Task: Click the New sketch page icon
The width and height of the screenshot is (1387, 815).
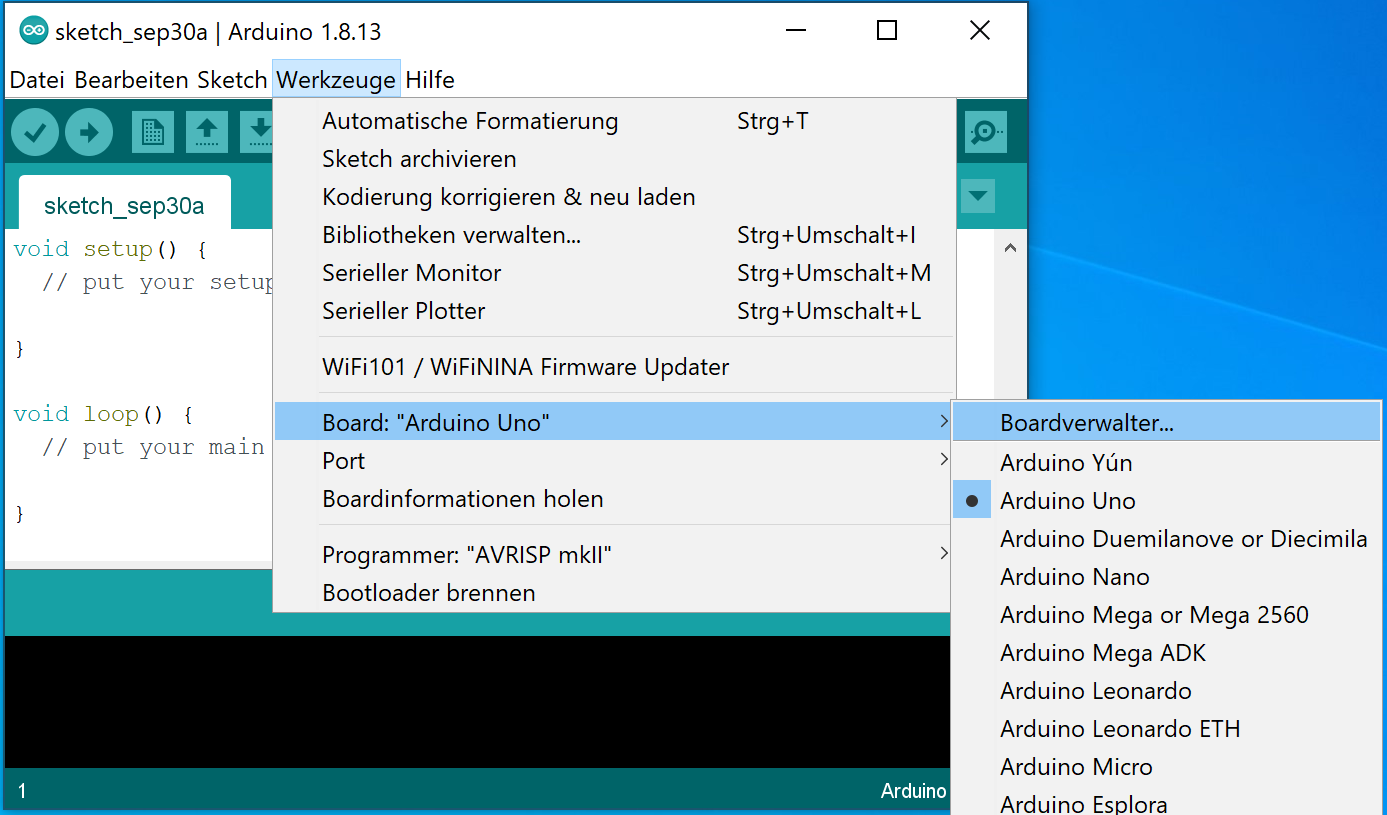Action: click(x=153, y=132)
